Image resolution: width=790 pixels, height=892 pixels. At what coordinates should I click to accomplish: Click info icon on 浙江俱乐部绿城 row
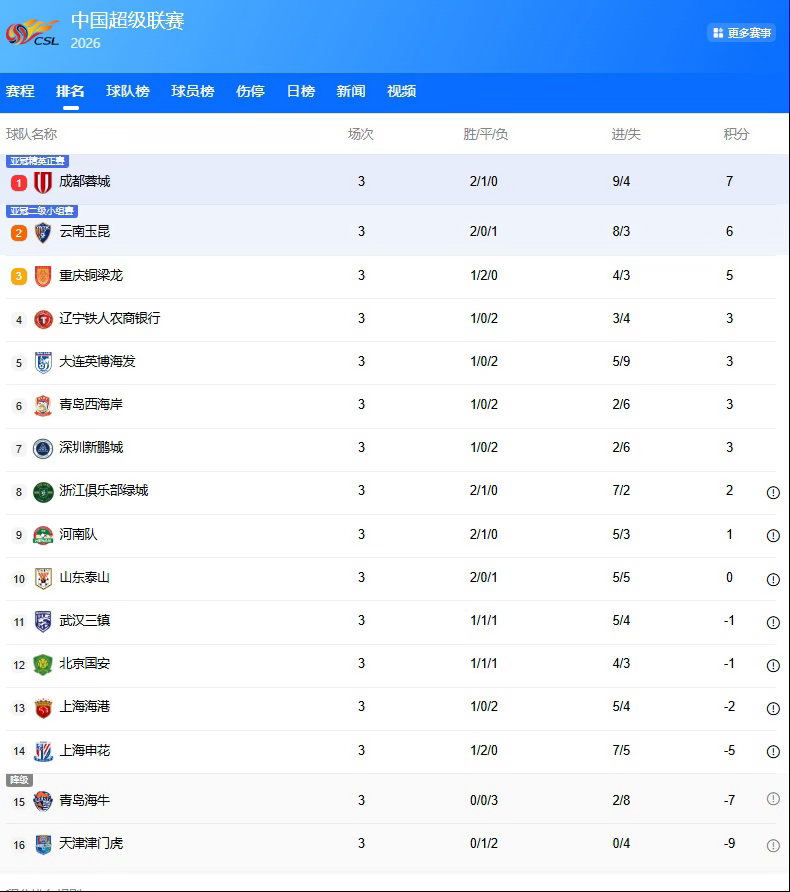(773, 492)
